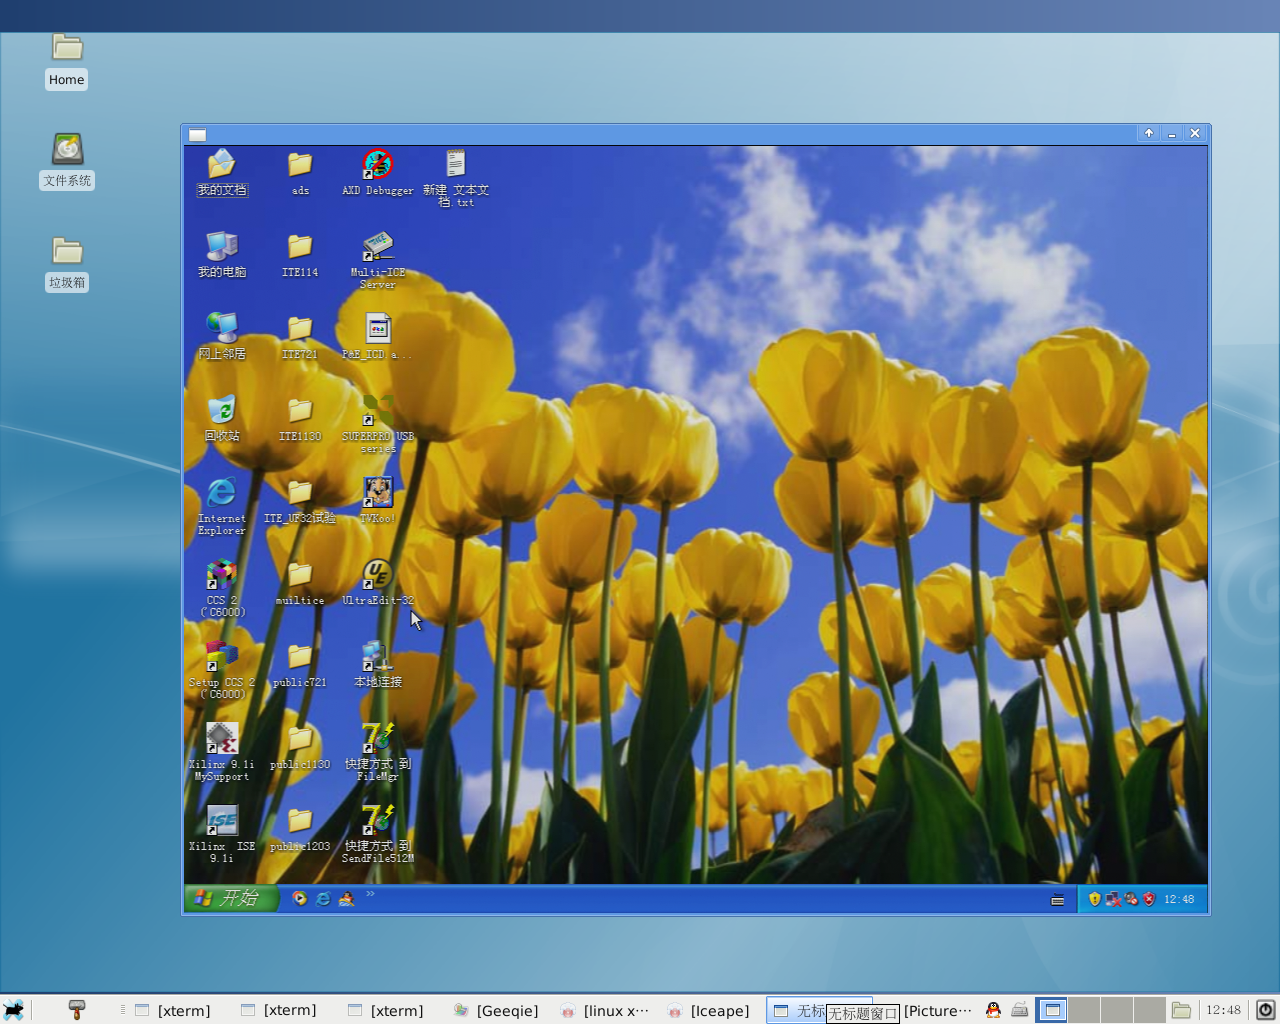
Task: Open the multiice folder
Action: pyautogui.click(x=300, y=582)
